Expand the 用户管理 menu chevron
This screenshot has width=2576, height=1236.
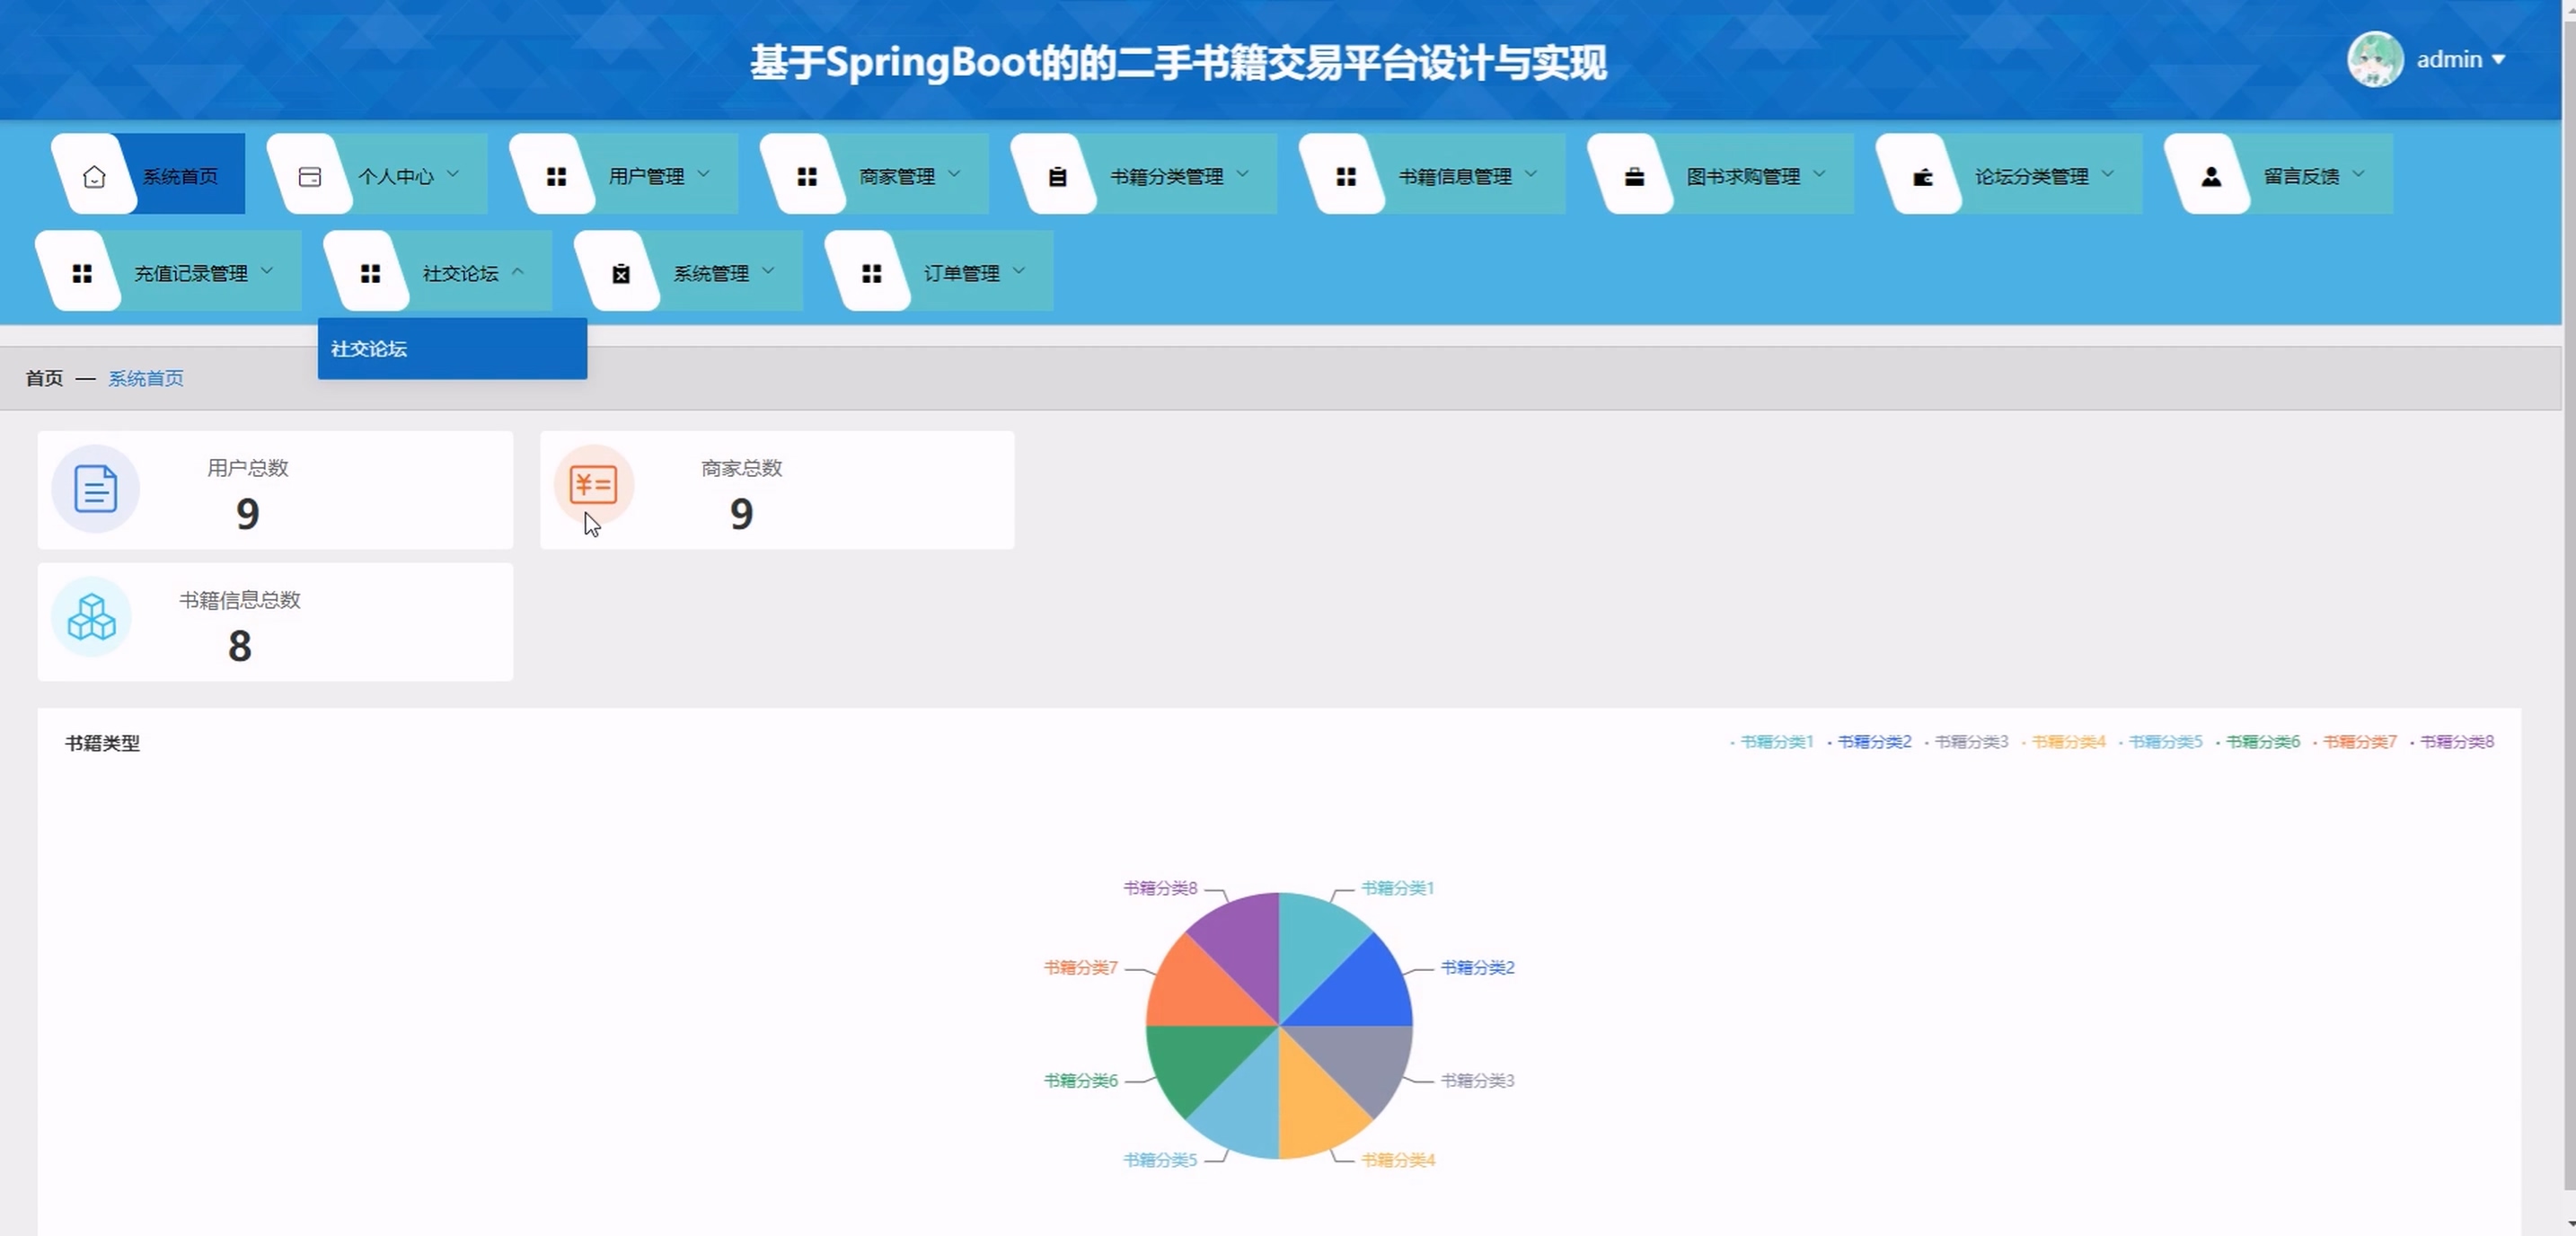click(x=703, y=174)
